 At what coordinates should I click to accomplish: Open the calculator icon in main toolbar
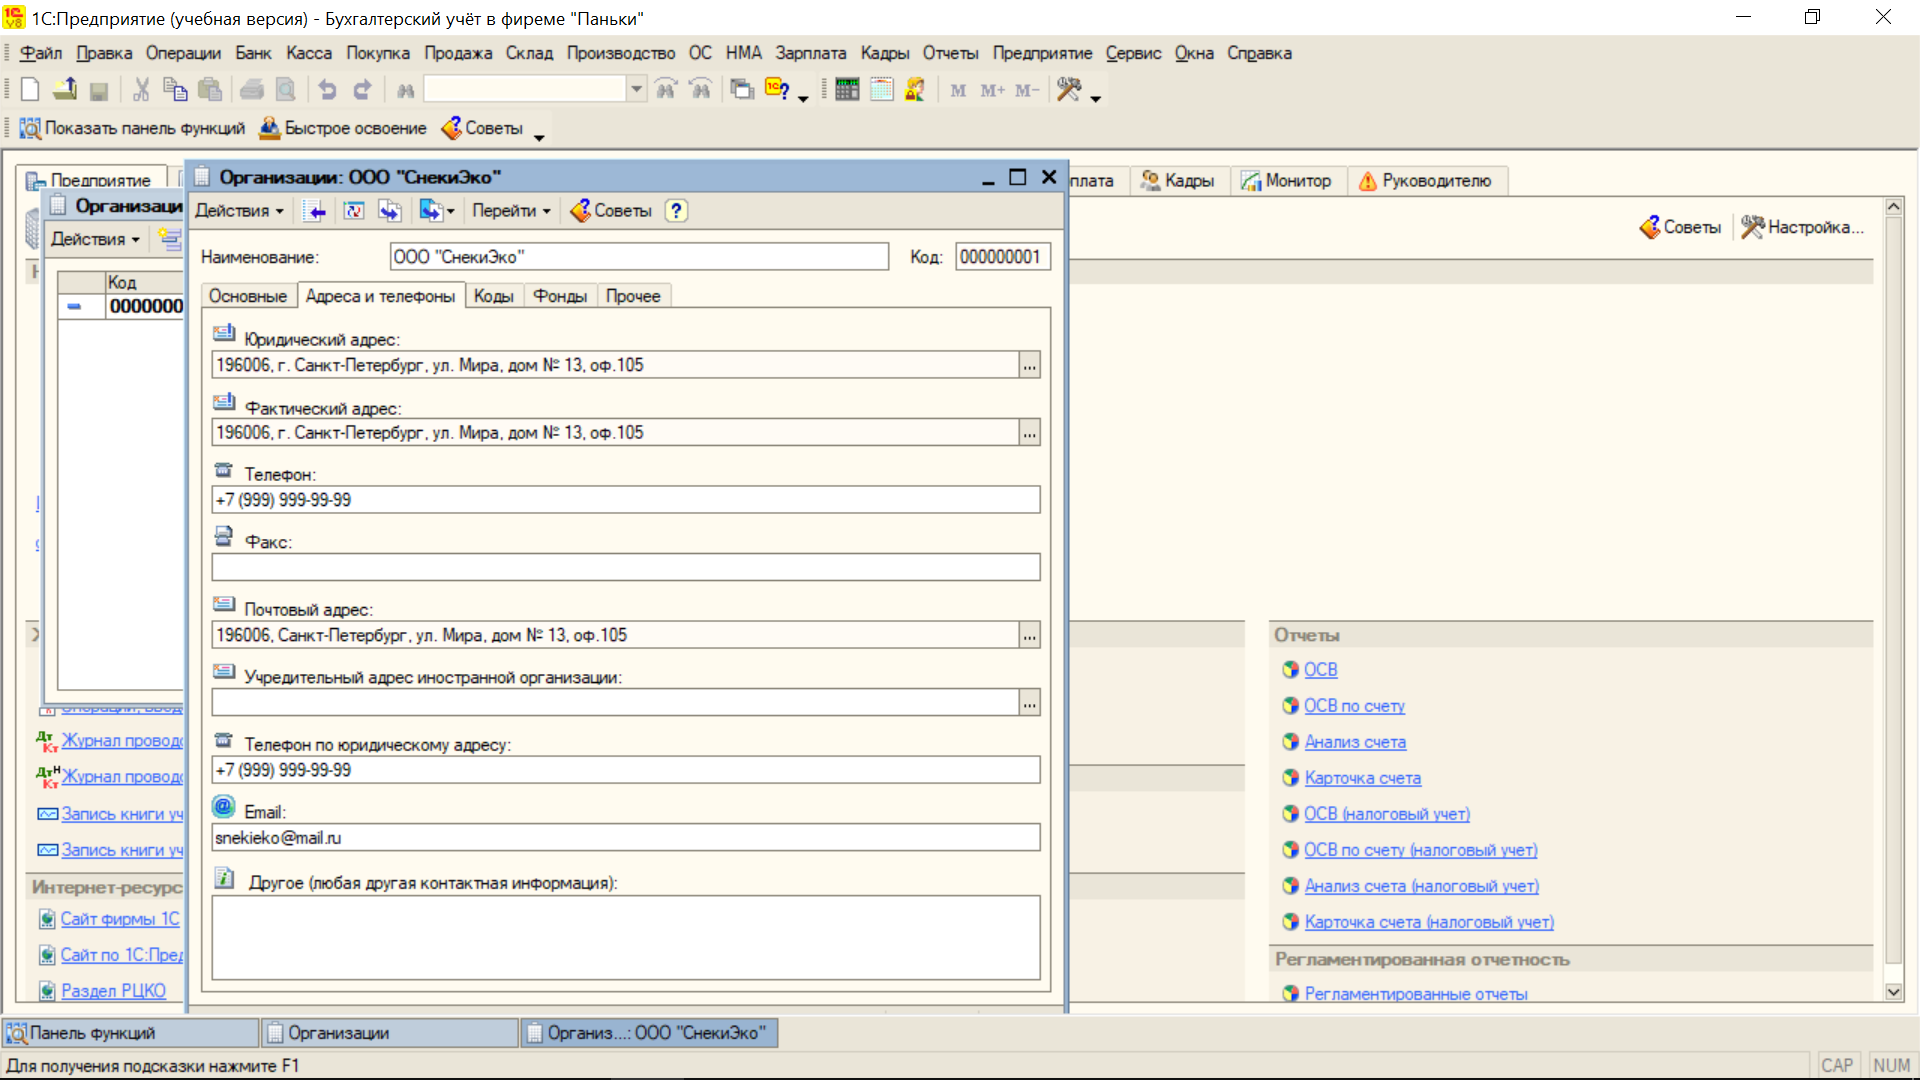click(x=847, y=90)
